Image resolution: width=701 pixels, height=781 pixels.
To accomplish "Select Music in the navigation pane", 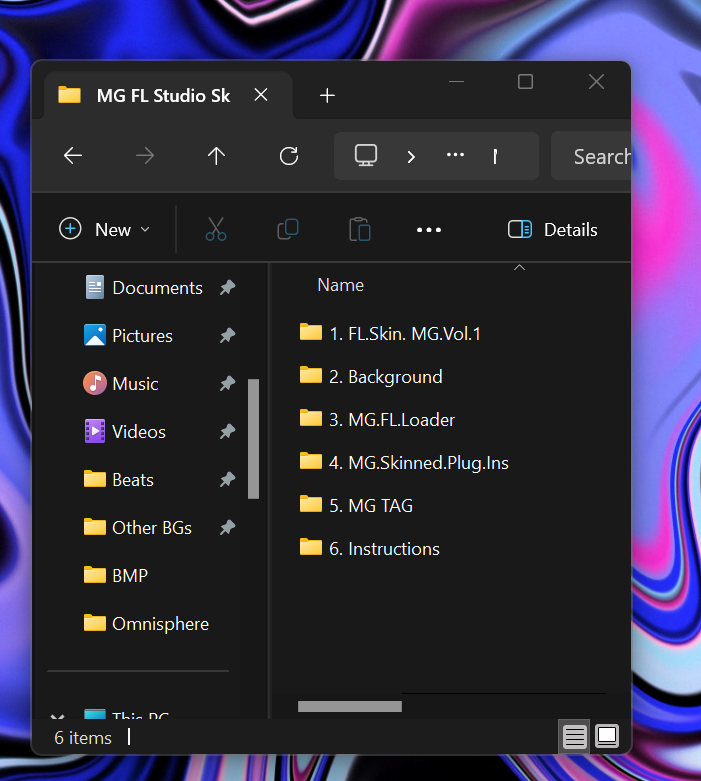I will coord(135,383).
